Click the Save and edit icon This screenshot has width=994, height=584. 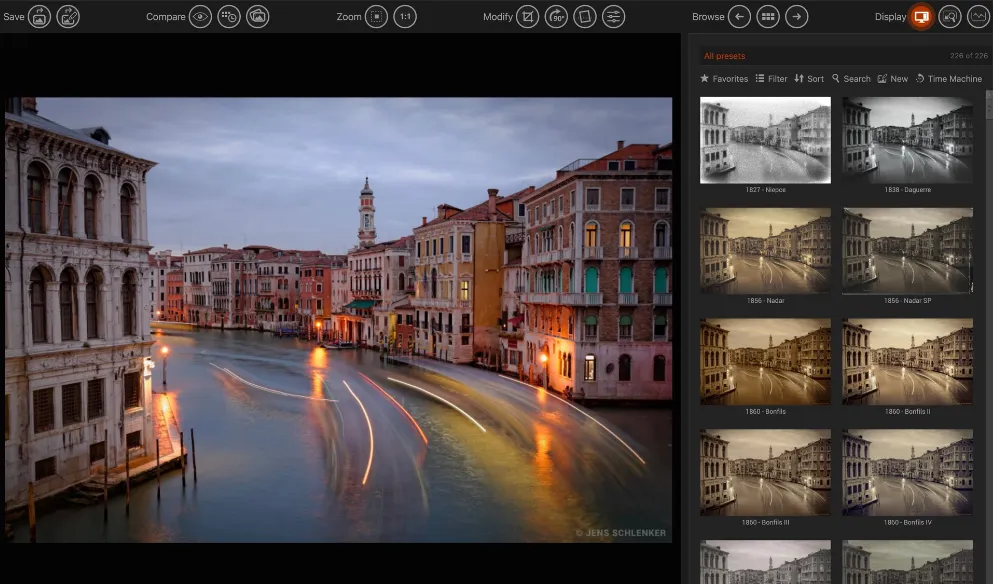point(68,17)
